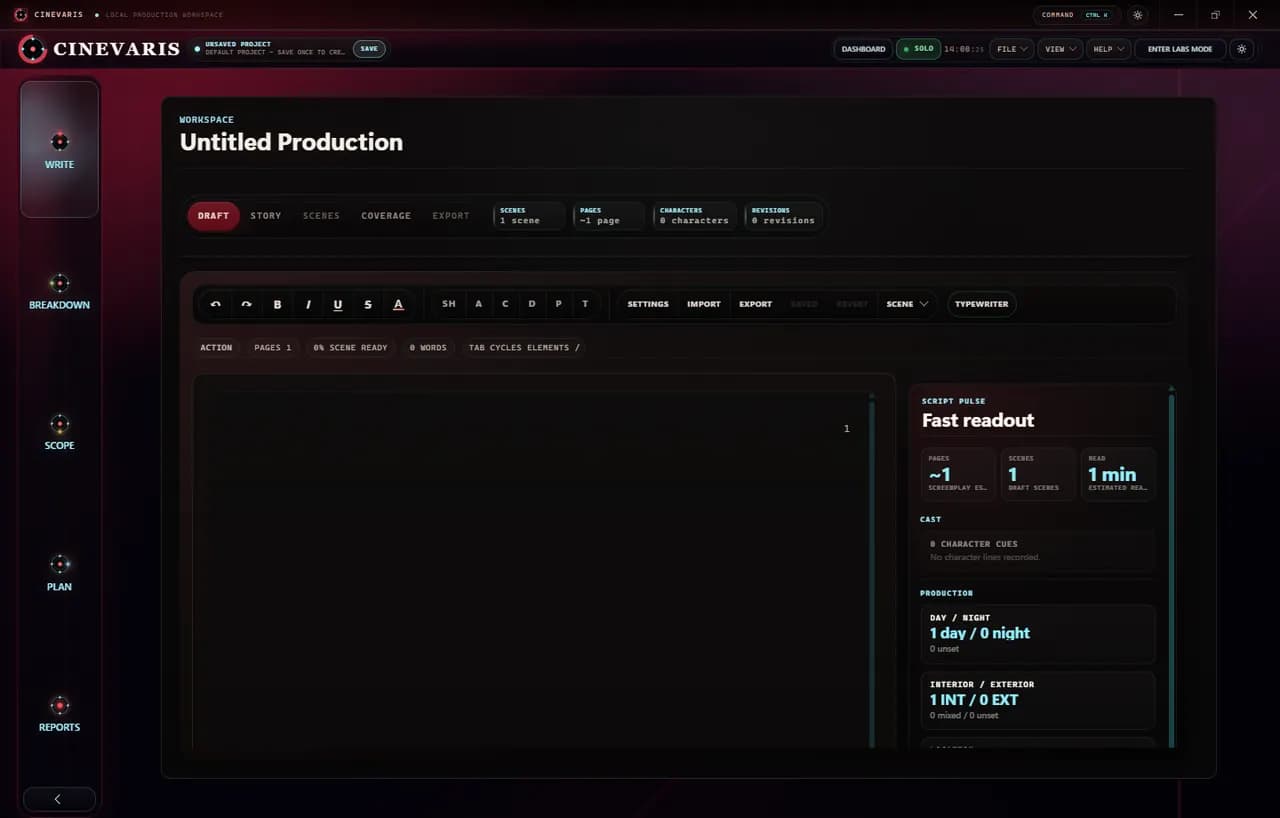The width and height of the screenshot is (1280, 818).
Task: Switch to the Draft tab
Action: 213,216
